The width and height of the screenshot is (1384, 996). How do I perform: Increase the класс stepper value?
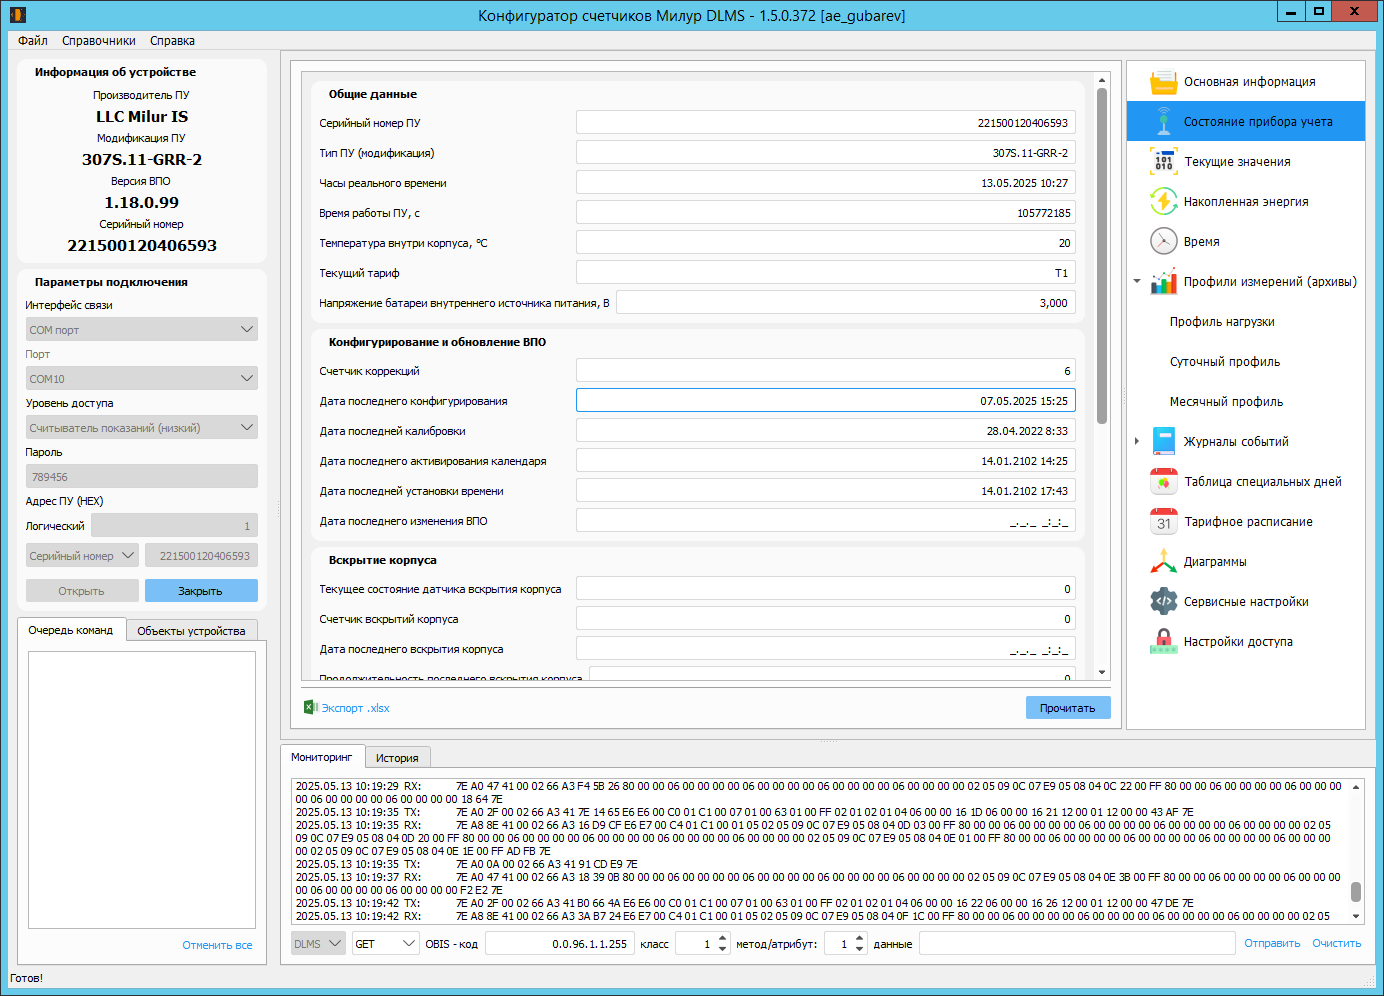point(723,938)
